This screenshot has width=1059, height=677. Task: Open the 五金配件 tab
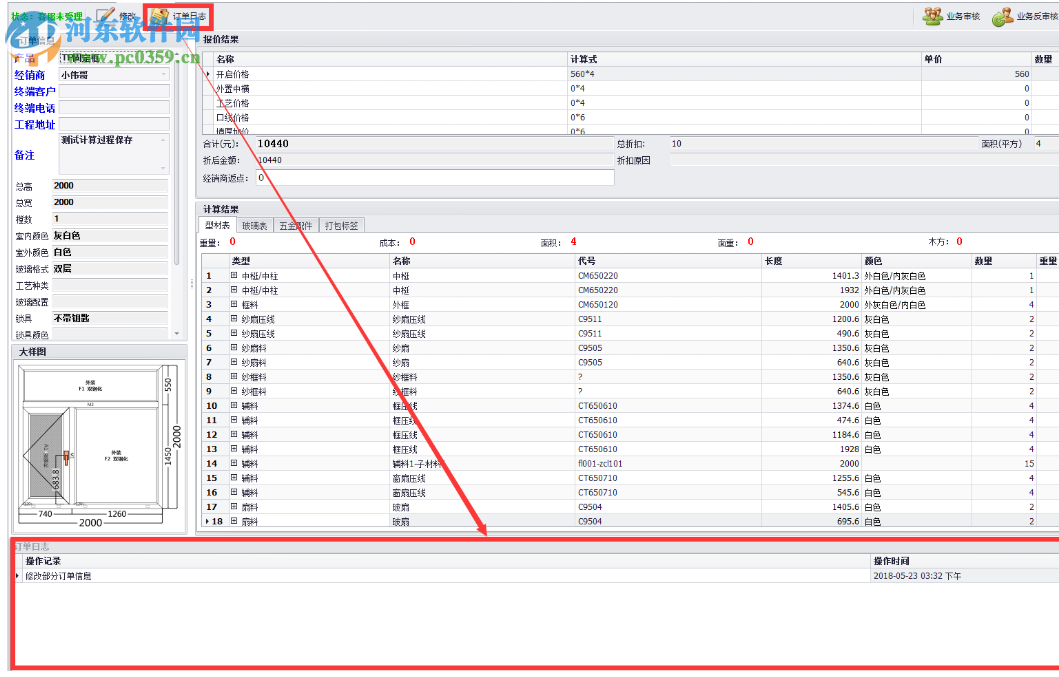pyautogui.click(x=295, y=226)
